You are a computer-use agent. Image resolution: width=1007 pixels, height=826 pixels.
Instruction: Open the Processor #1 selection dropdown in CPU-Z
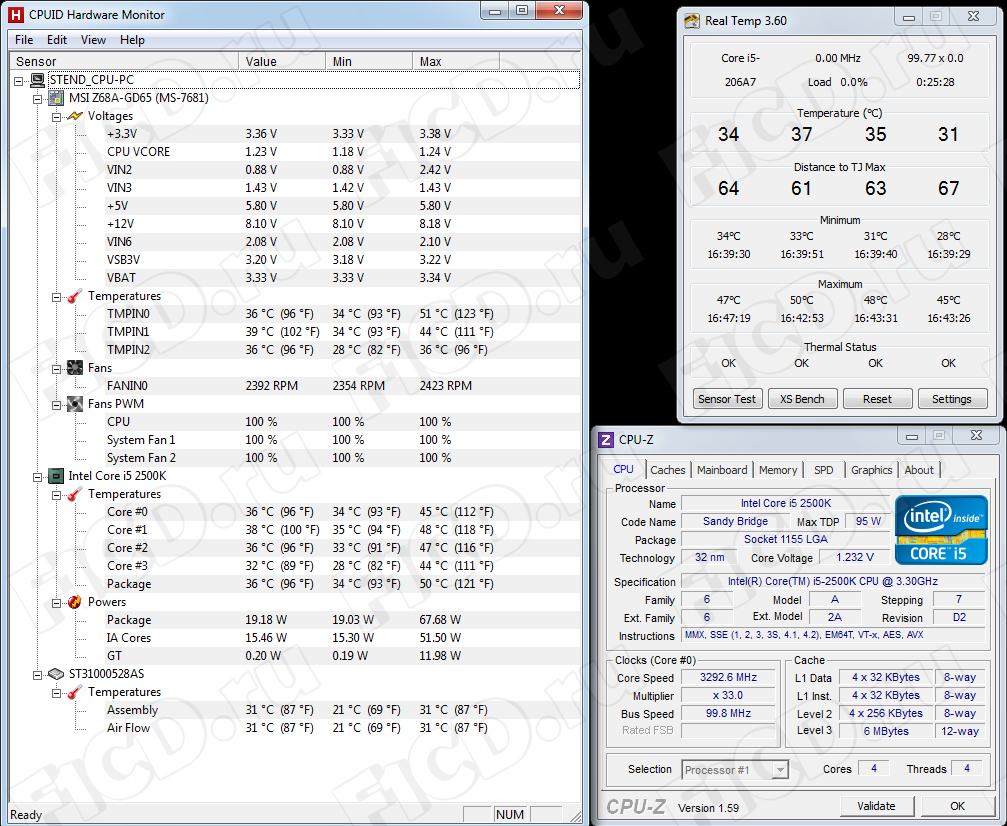tap(780, 769)
